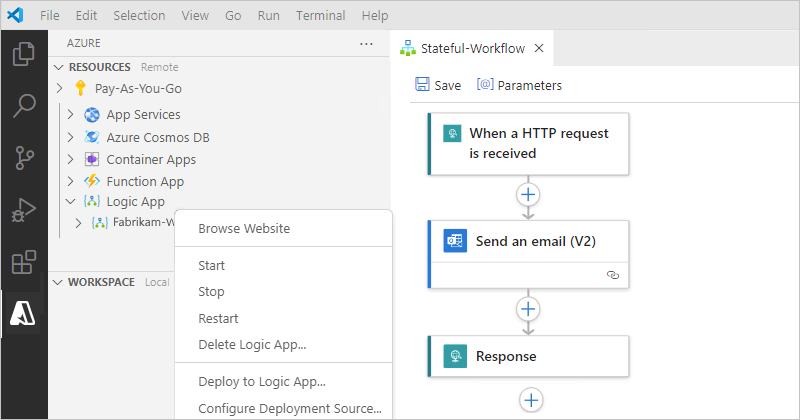Expand the App Services tree node

click(x=71, y=115)
